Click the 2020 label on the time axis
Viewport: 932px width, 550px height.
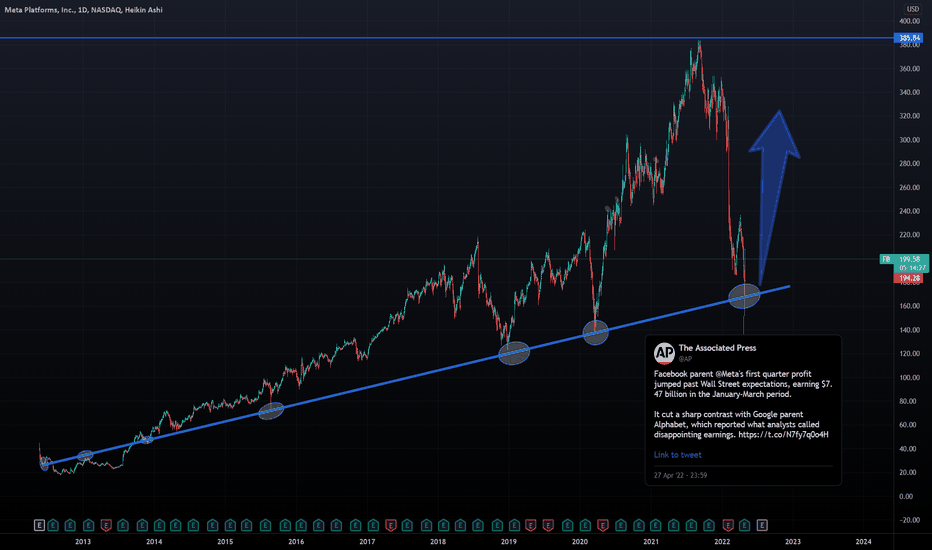[580, 542]
